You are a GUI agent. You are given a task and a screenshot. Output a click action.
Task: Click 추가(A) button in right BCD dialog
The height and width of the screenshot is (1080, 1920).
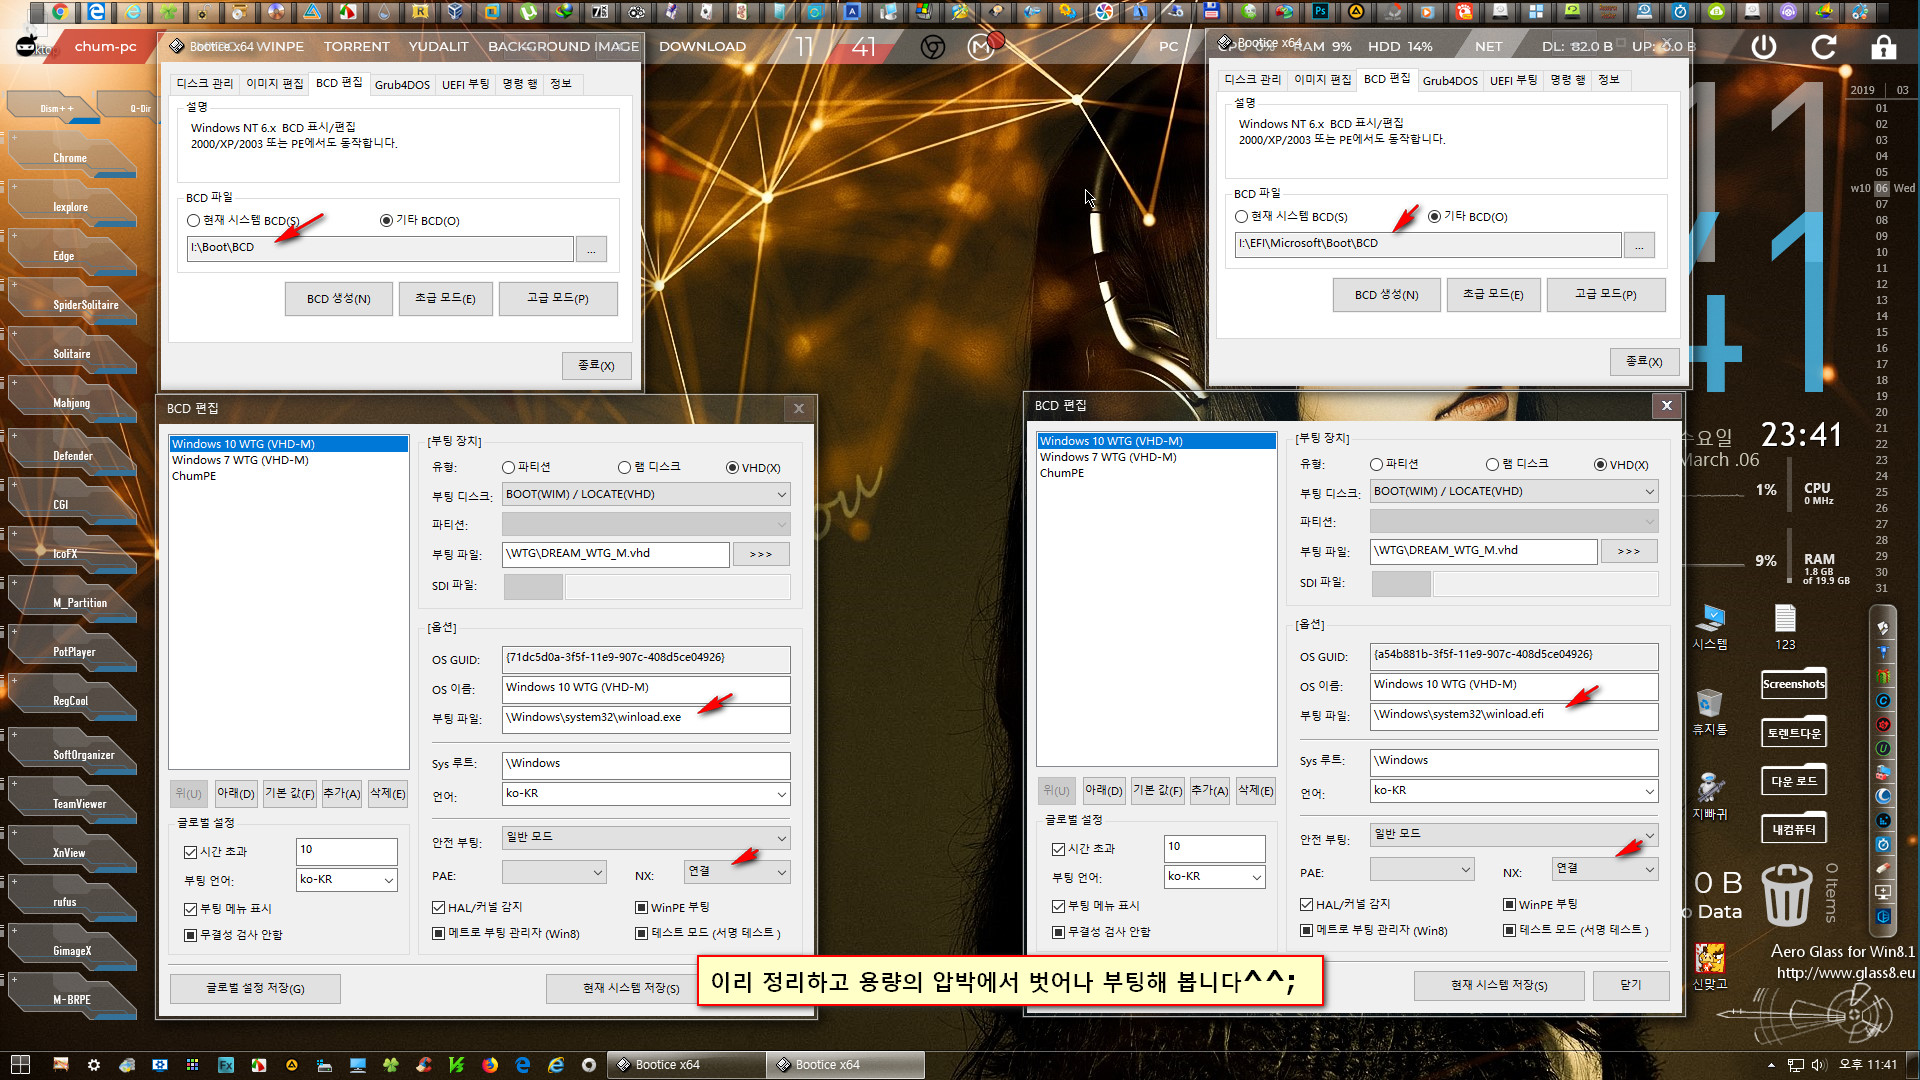click(x=1208, y=790)
